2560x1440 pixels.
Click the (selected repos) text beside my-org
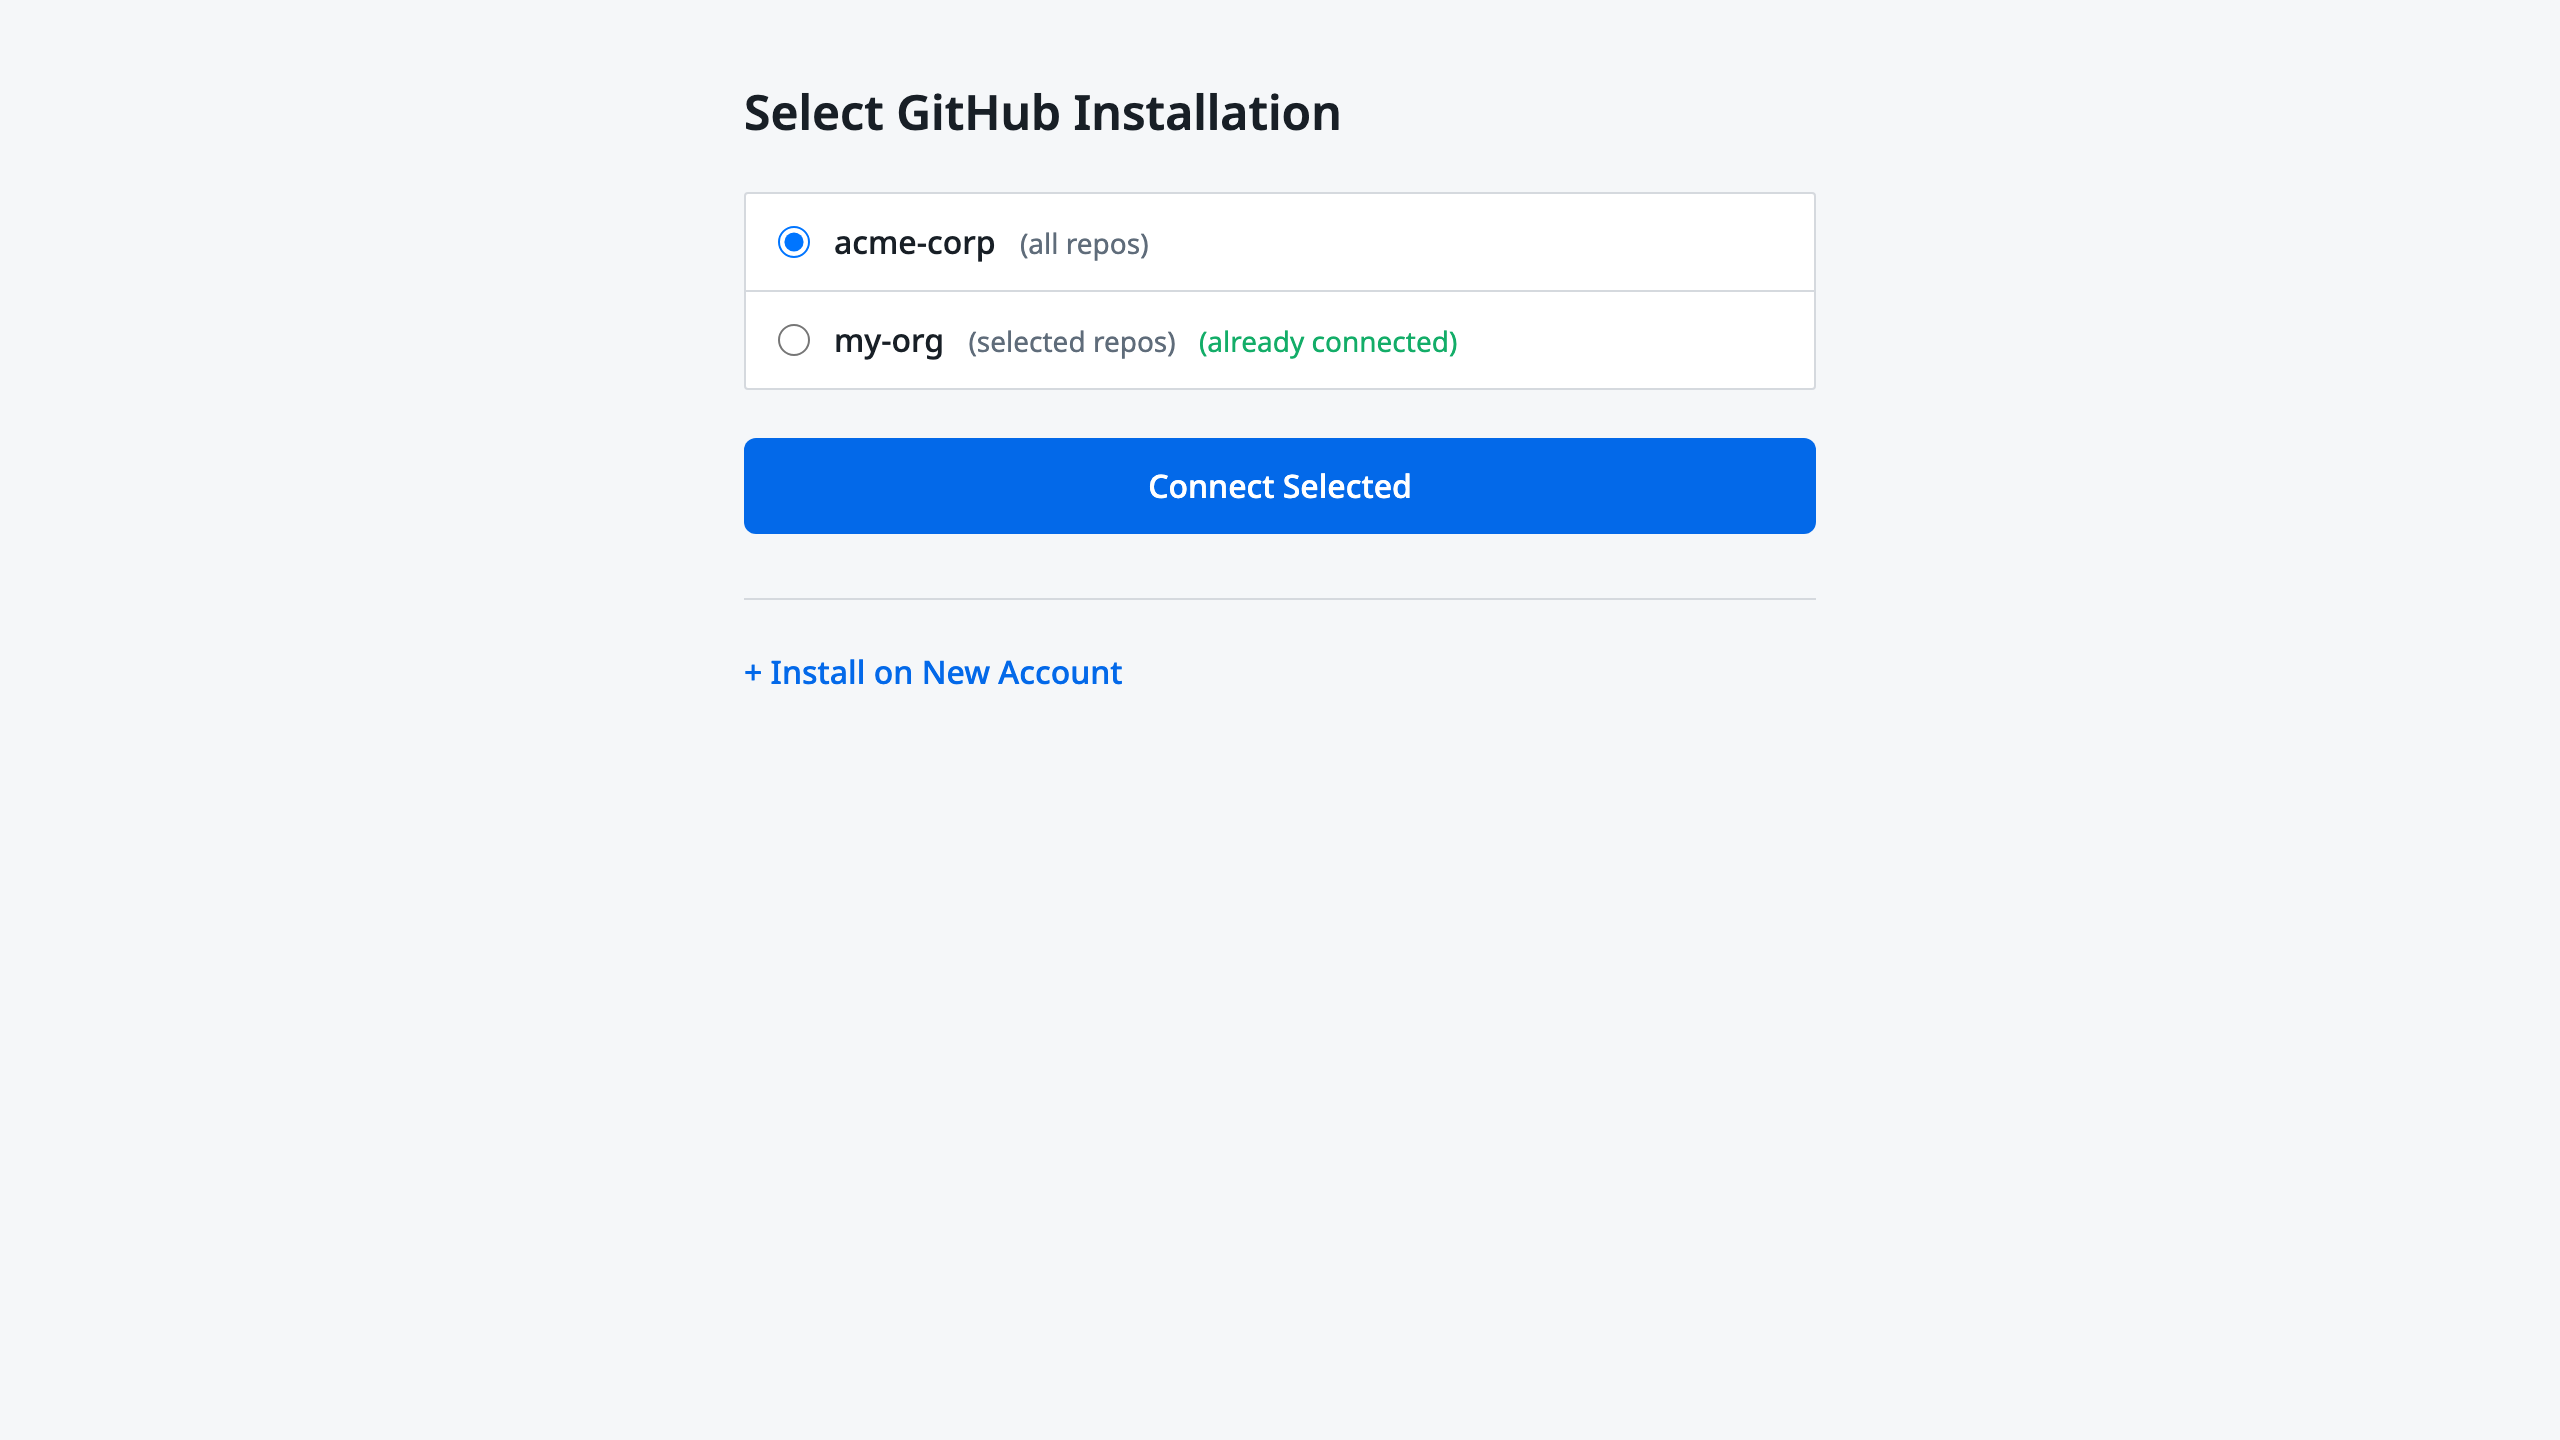coord(1071,342)
